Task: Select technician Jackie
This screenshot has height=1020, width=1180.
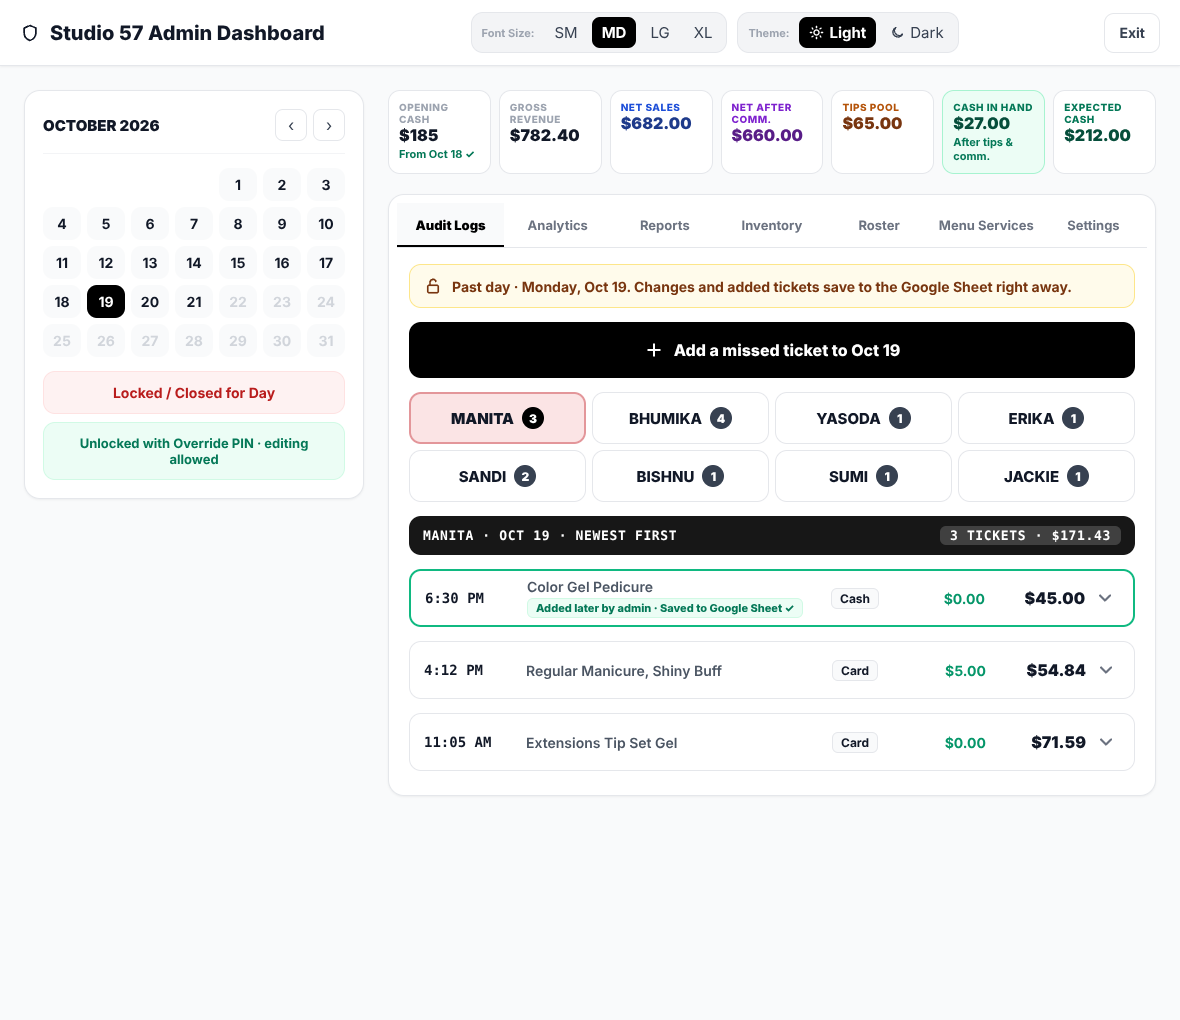Action: (x=1046, y=476)
